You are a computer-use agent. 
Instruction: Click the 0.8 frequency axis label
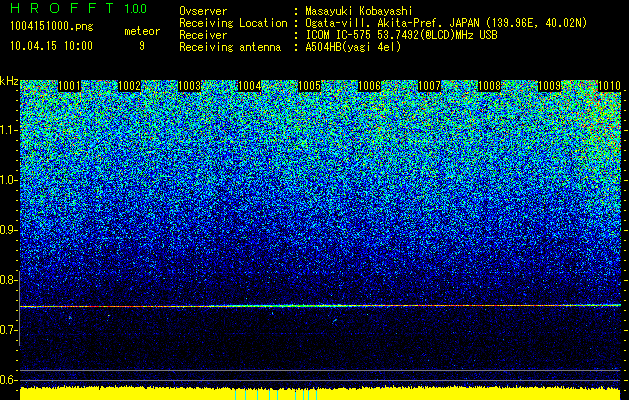pos(9,280)
